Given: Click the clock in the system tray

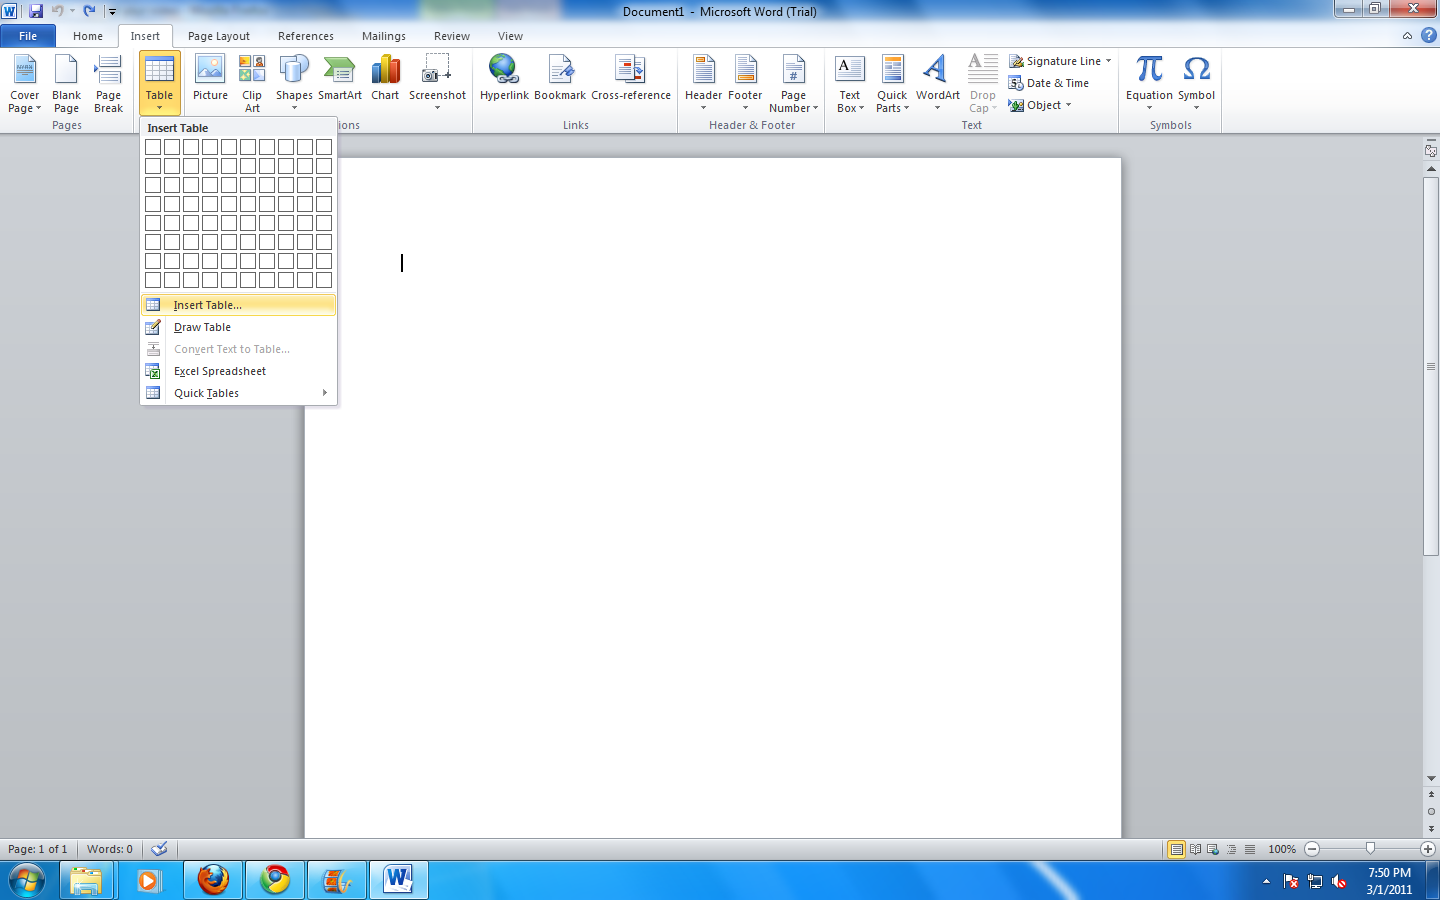Looking at the screenshot, I should coord(1389,880).
